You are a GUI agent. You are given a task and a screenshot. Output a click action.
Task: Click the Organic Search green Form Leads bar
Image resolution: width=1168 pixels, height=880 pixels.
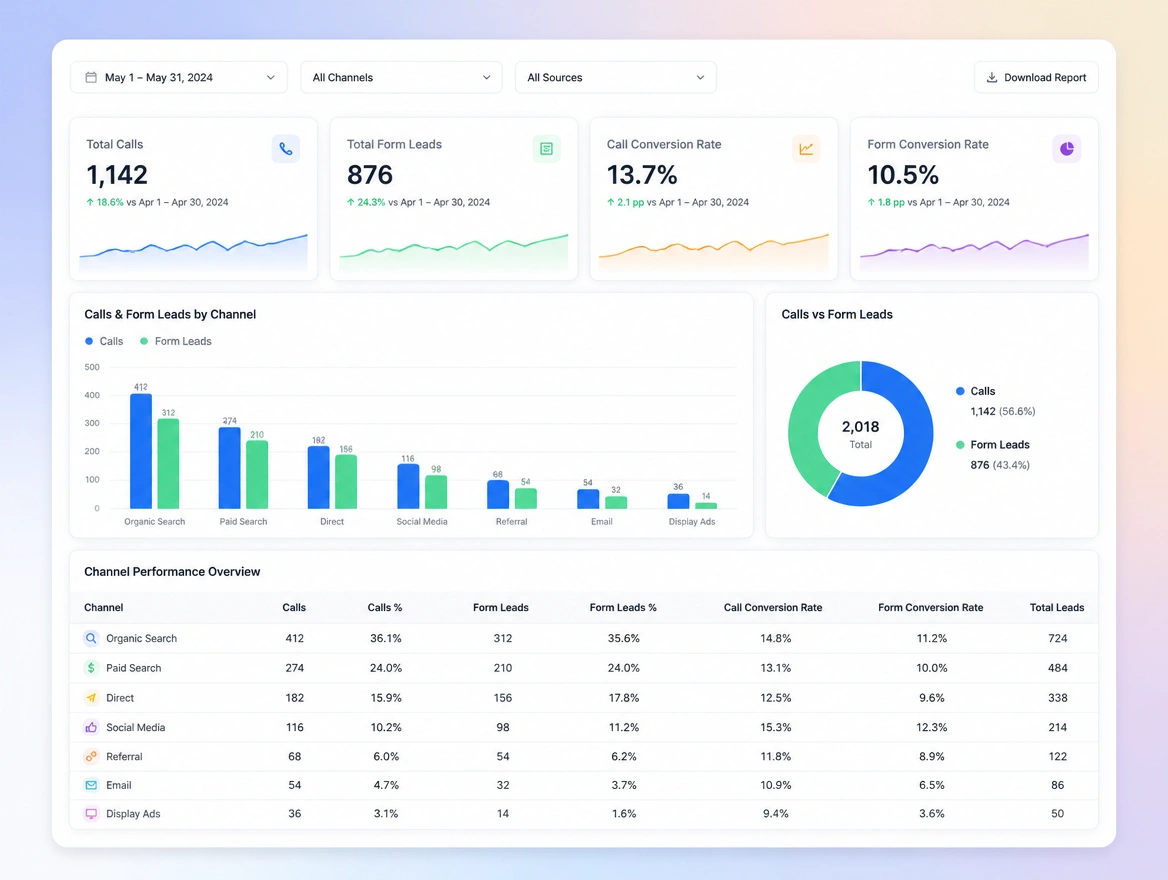(168, 463)
